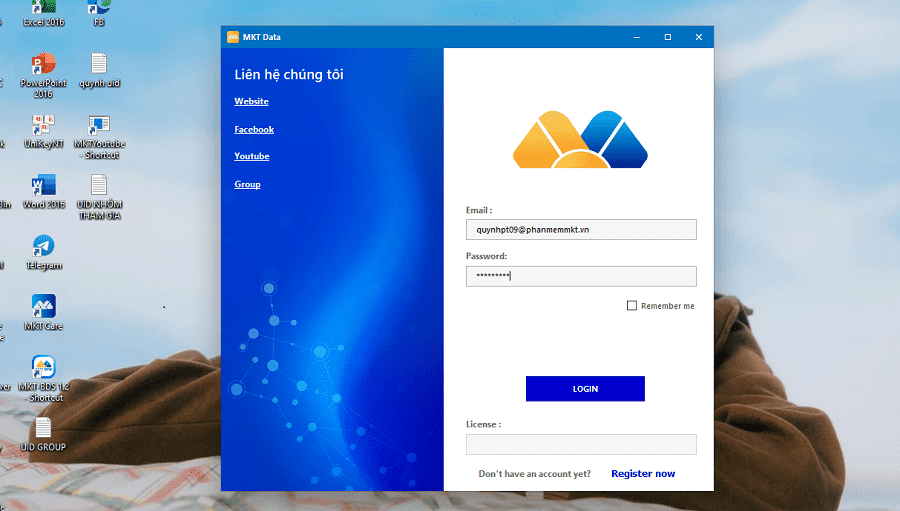Select the quynh uid text file
900x511 pixels.
pos(99,70)
